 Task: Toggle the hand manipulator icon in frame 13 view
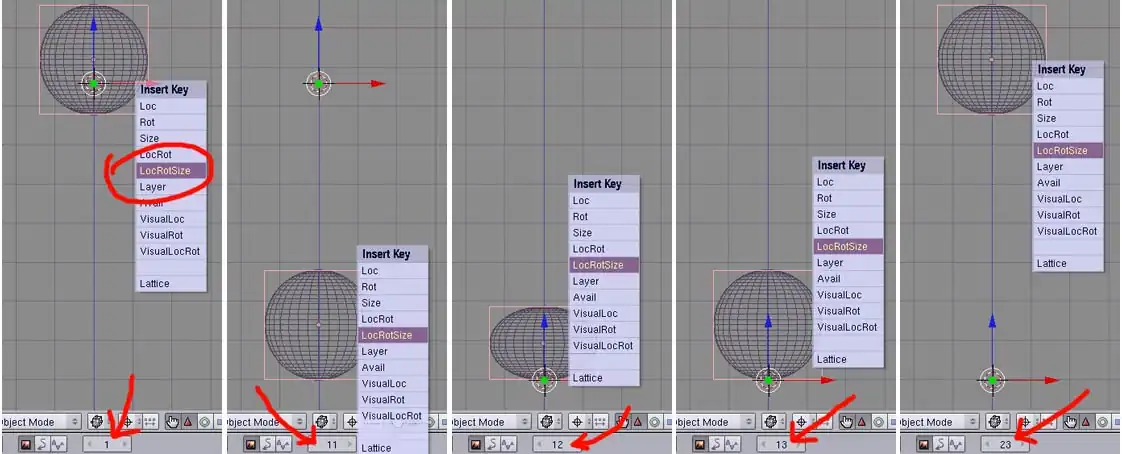coord(846,422)
